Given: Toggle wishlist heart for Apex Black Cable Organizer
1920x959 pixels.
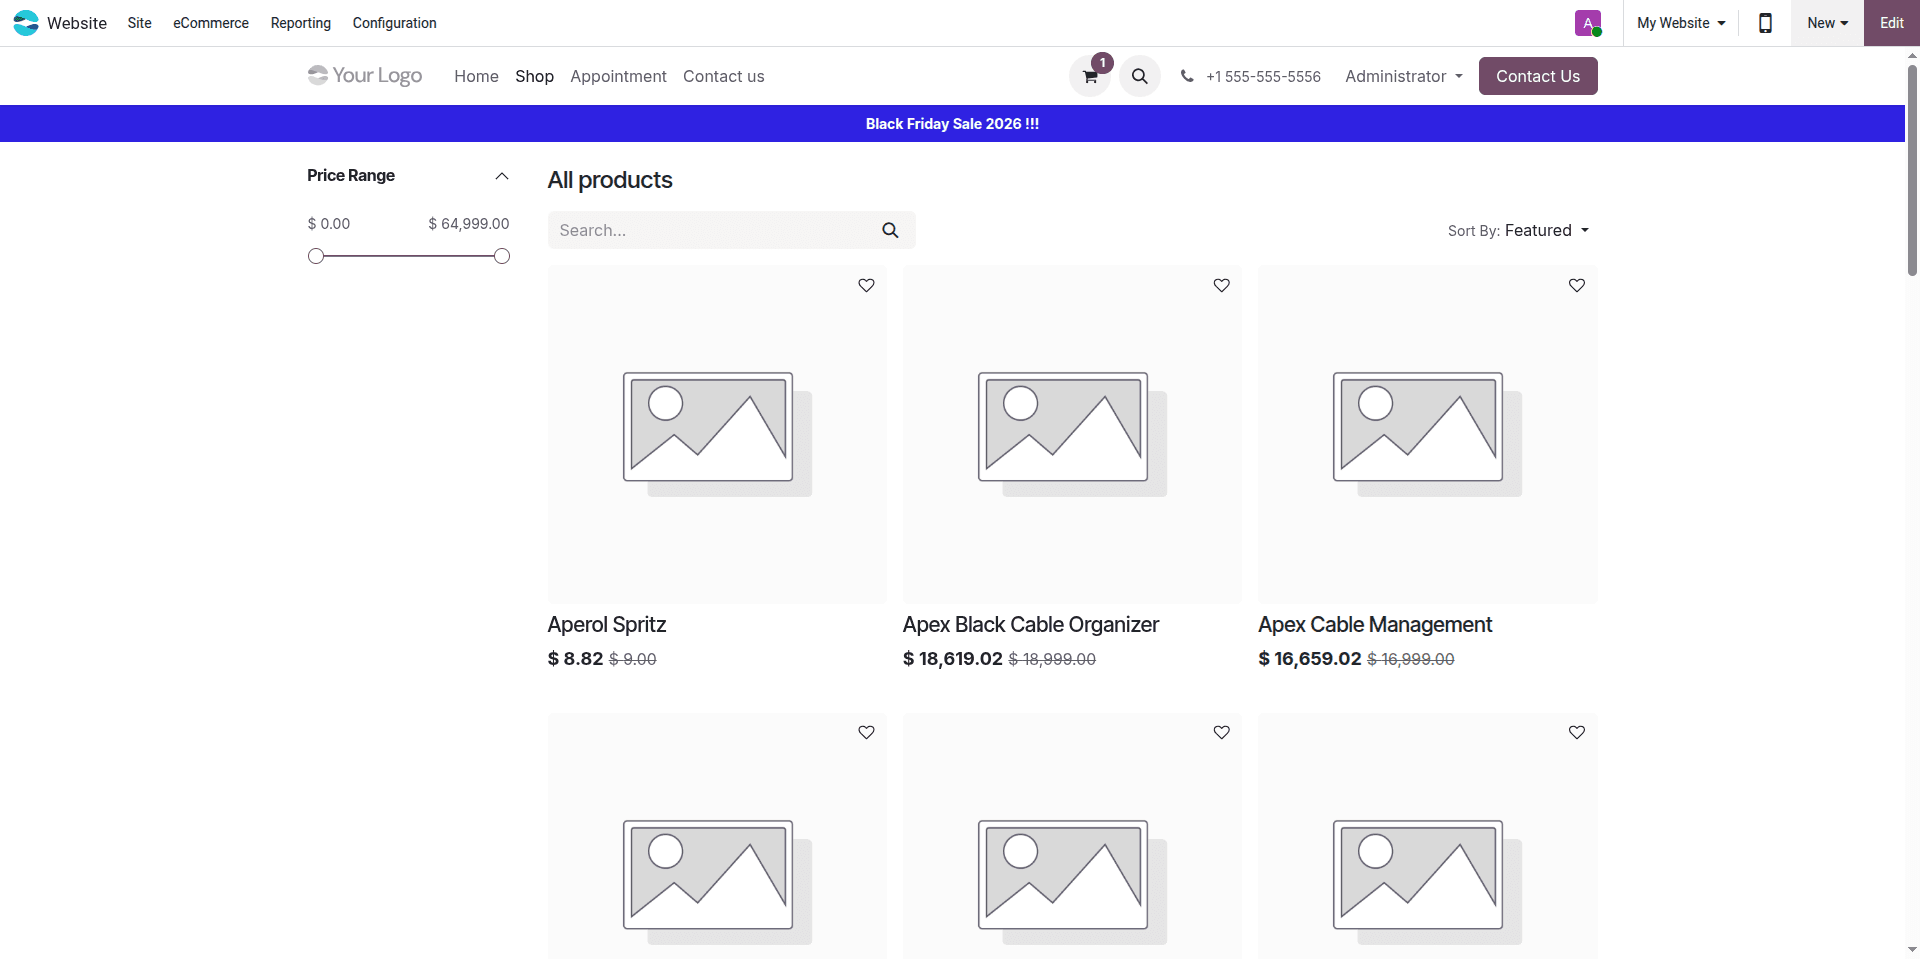Looking at the screenshot, I should tap(1221, 286).
